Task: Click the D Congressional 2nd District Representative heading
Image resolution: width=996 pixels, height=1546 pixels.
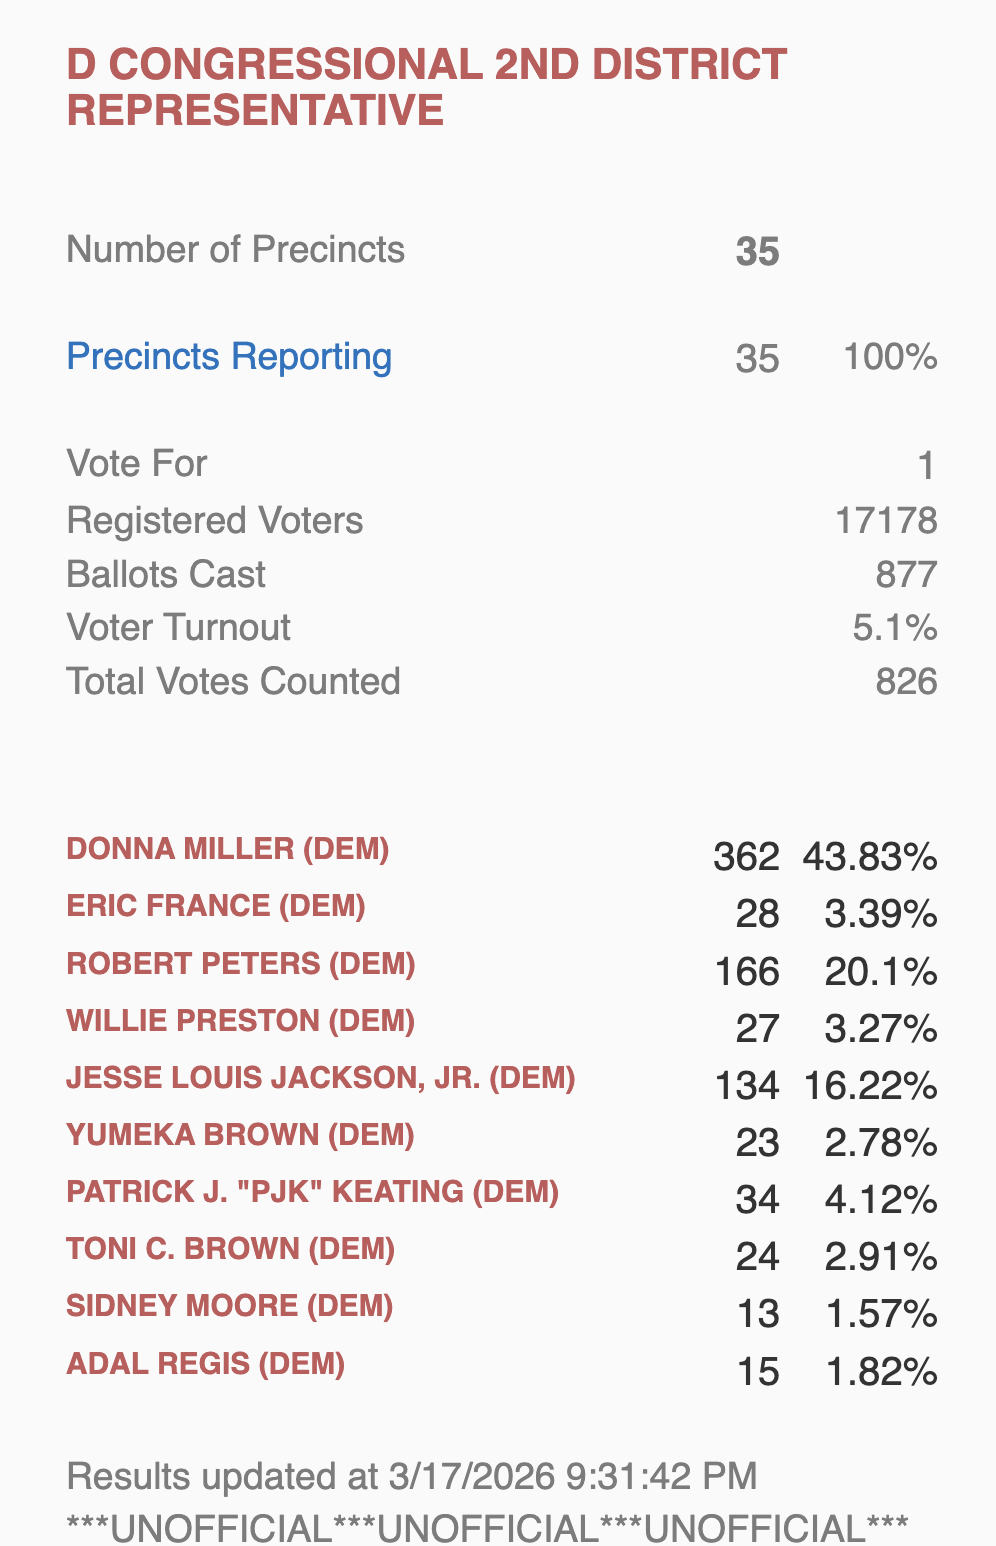Action: pos(426,87)
